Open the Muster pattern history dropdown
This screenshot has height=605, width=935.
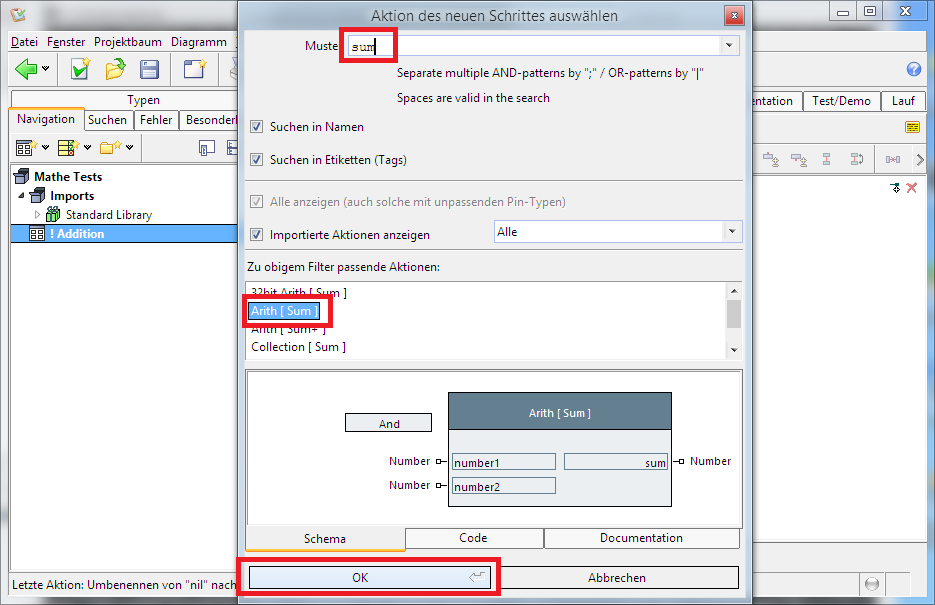pyautogui.click(x=729, y=45)
